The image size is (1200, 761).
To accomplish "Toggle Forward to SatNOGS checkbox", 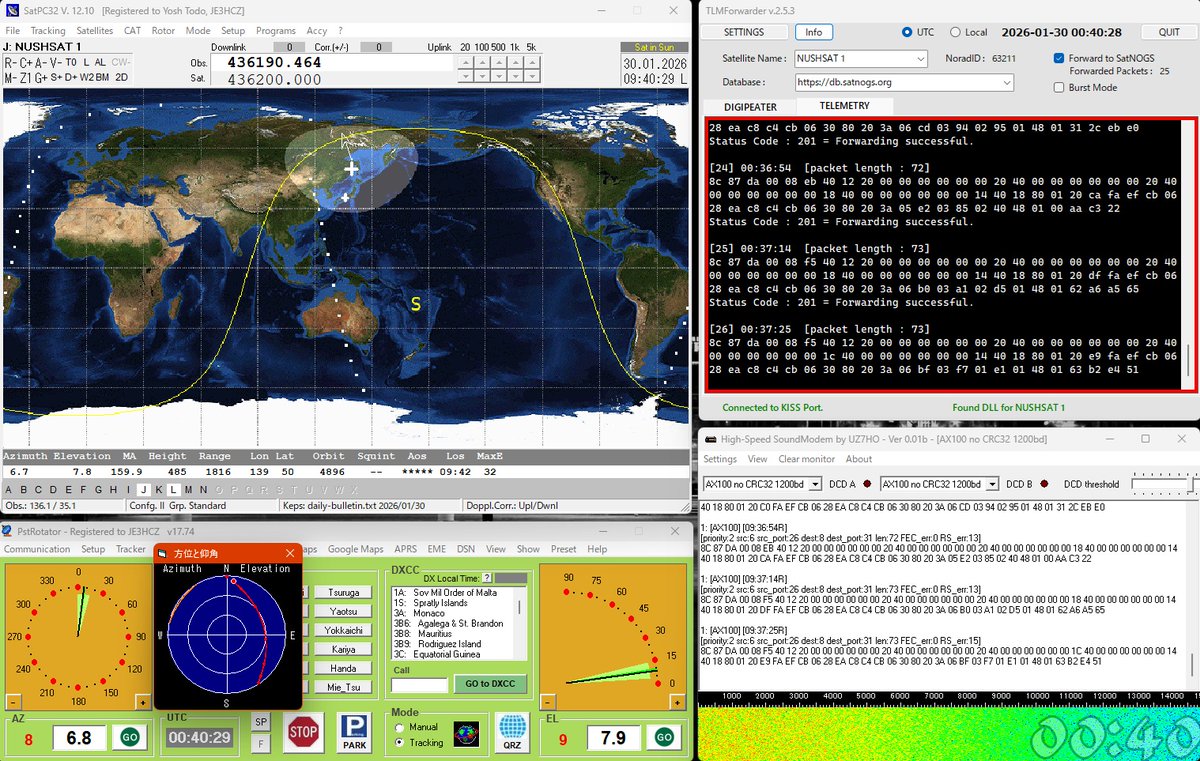I will 1059,58.
